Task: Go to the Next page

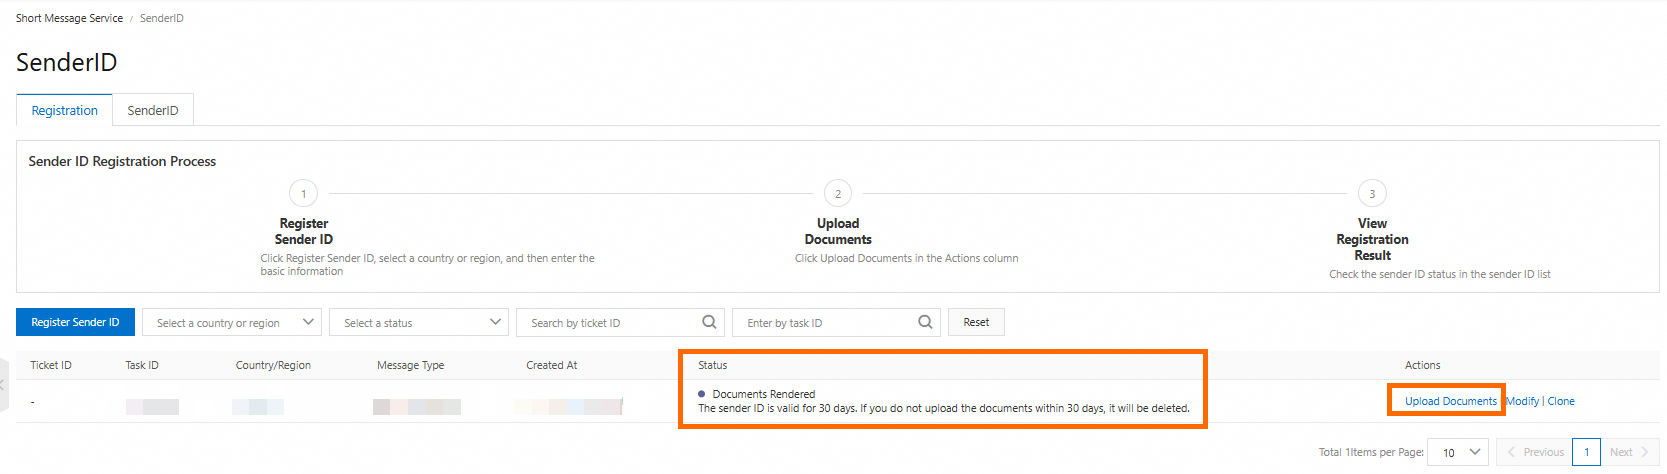Action: (1630, 452)
